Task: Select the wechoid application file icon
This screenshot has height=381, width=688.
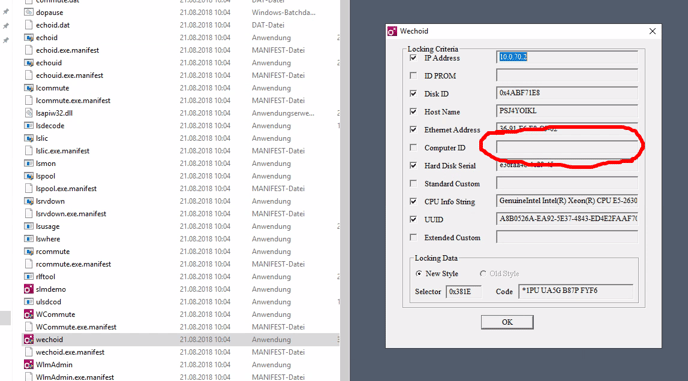Action: [x=29, y=339]
